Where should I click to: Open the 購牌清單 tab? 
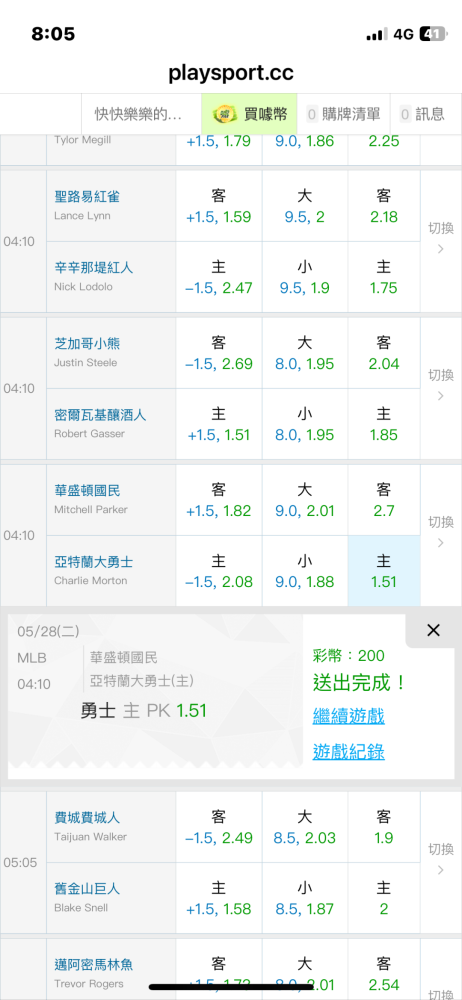point(343,114)
